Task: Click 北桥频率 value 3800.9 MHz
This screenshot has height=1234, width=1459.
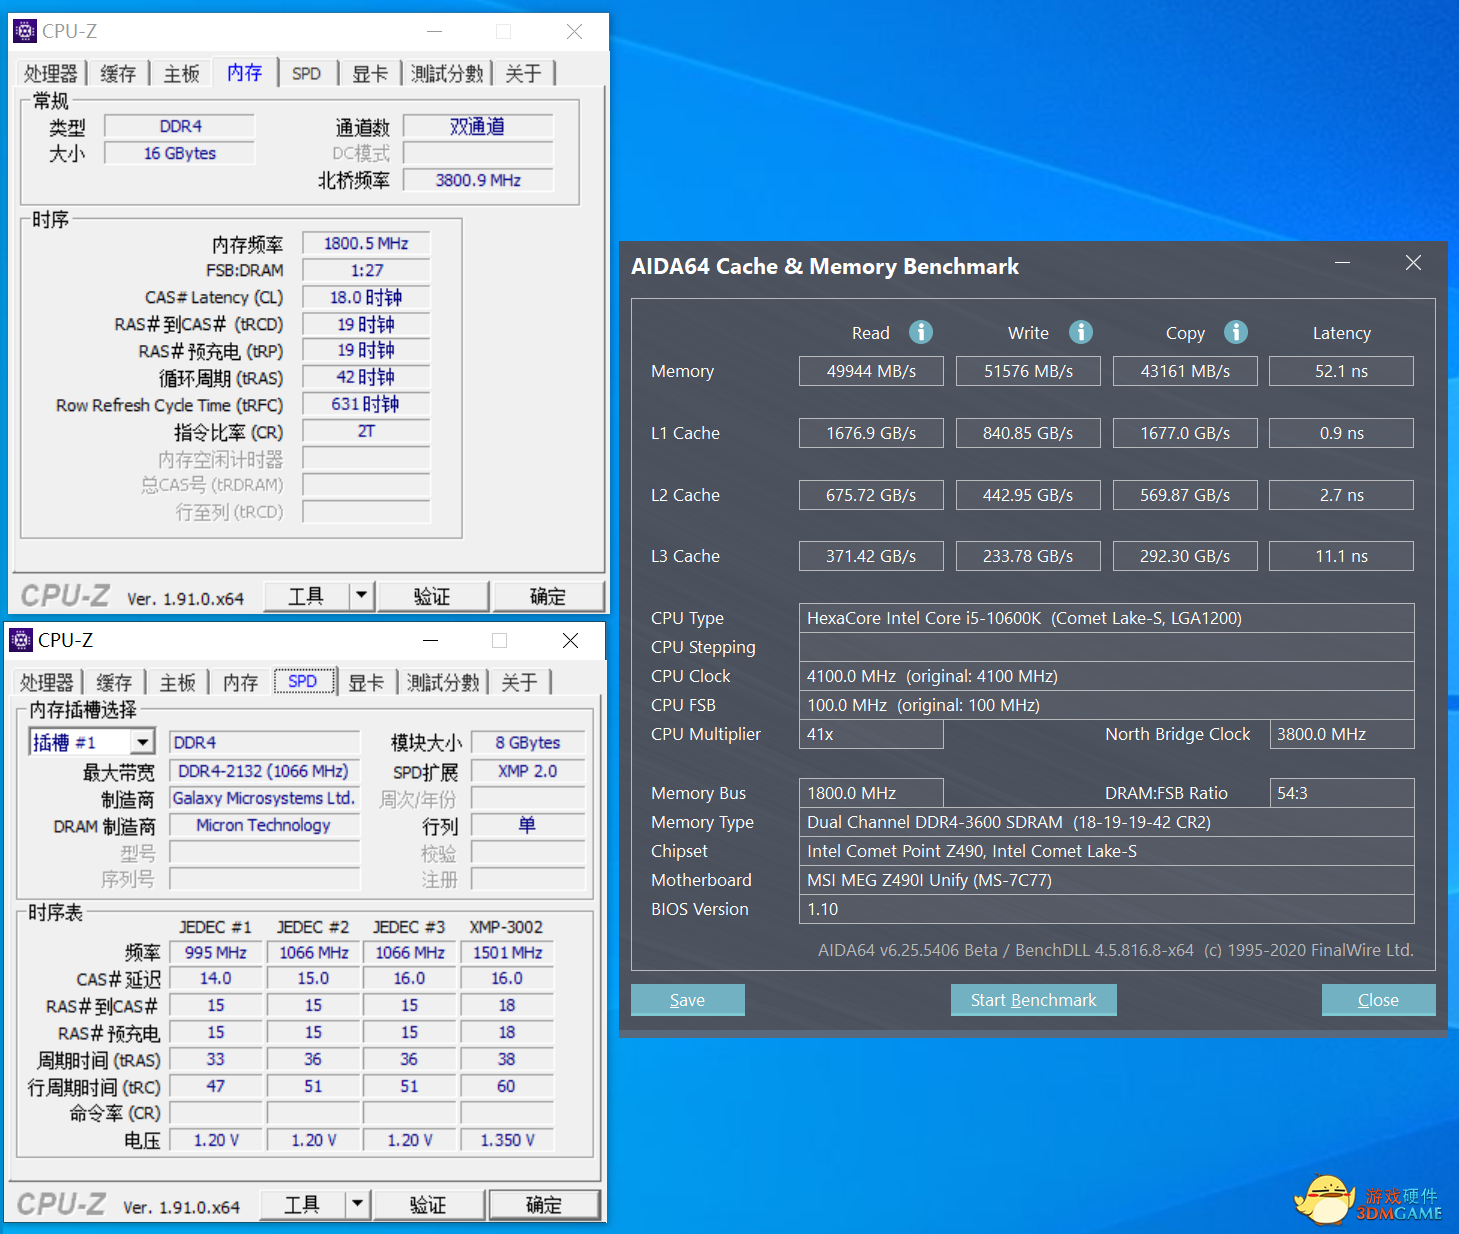Action: (478, 180)
